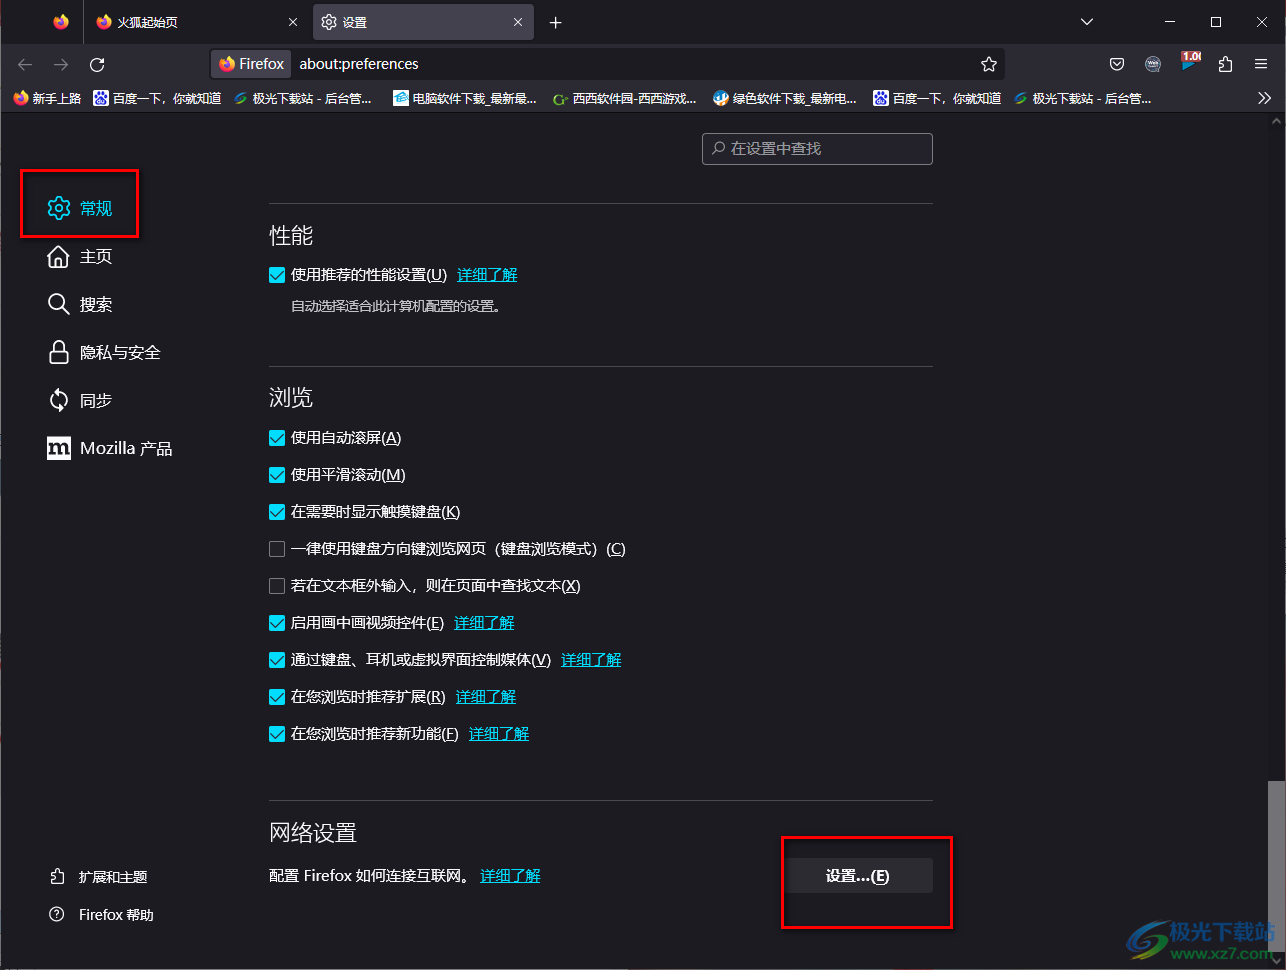Toggle 使用自动滚屏 checkbox
The image size is (1286, 970).
coord(277,438)
